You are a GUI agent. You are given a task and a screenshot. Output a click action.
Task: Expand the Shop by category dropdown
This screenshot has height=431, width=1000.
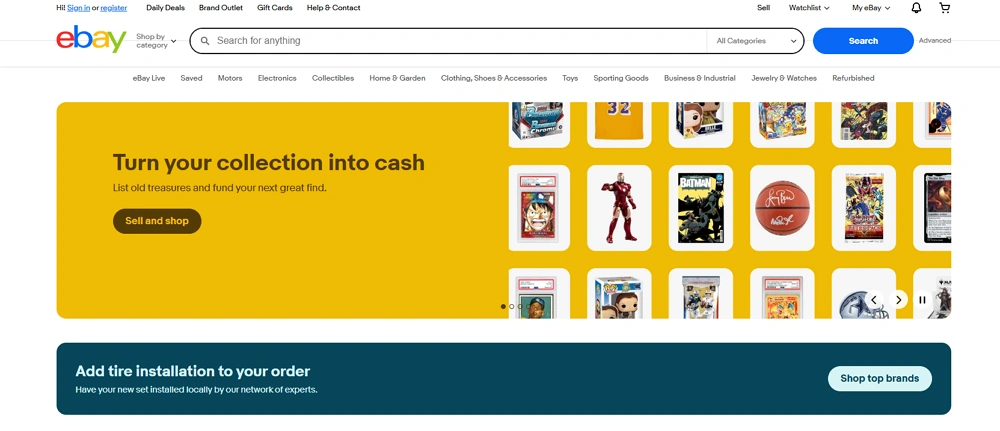coord(156,41)
